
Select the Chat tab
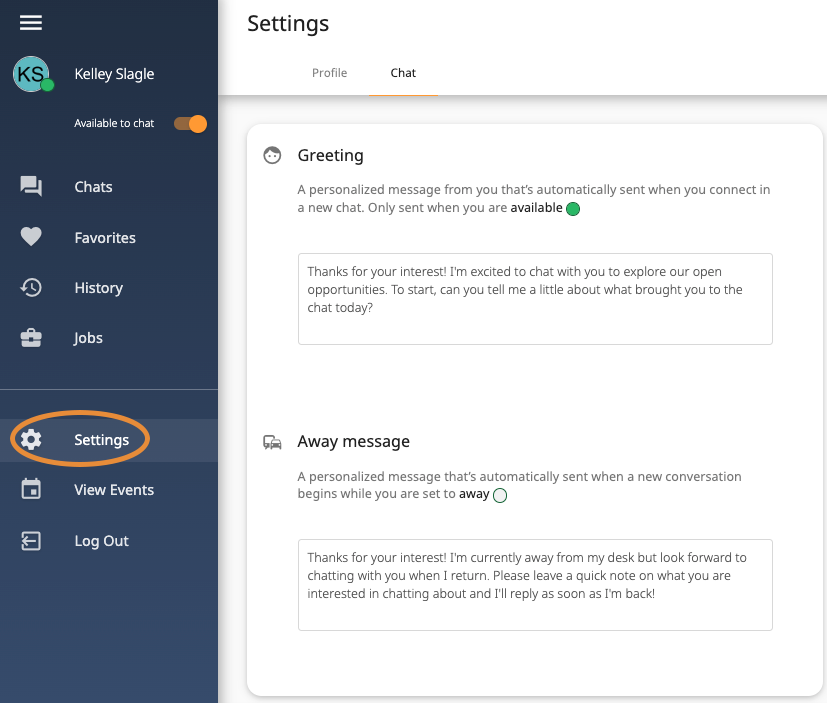403,73
